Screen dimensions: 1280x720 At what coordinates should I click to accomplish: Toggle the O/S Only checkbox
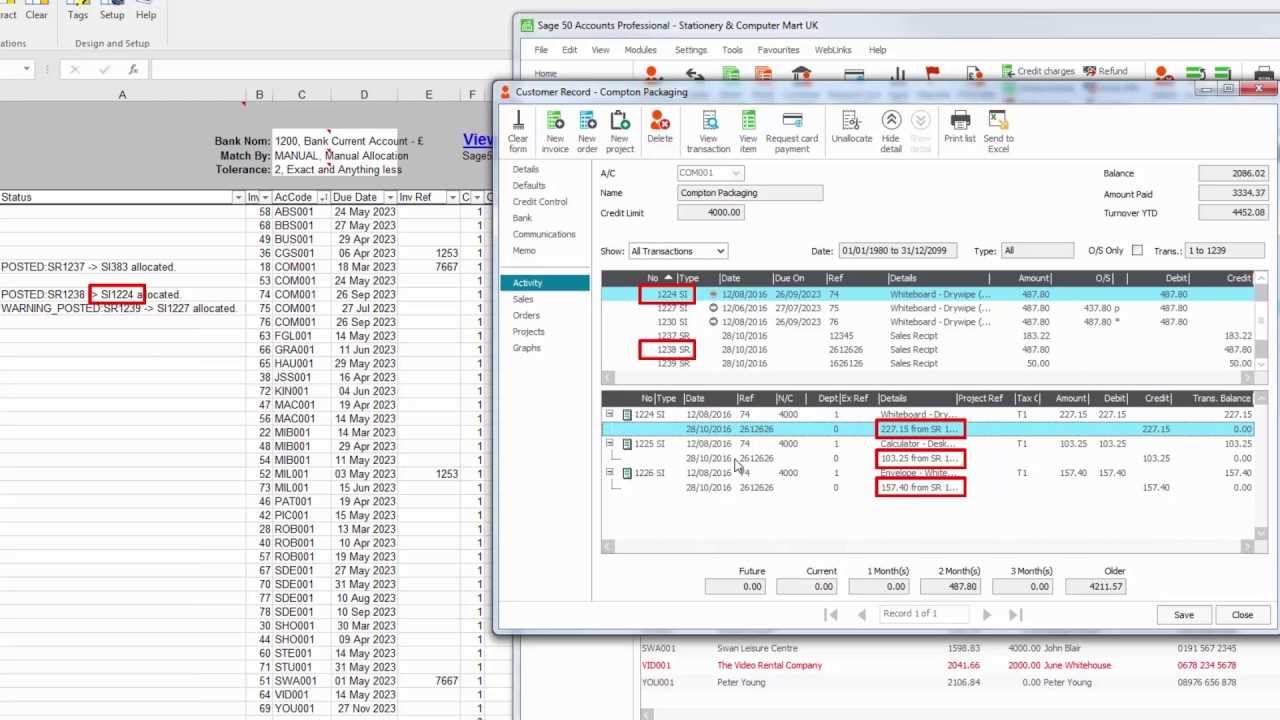pyautogui.click(x=1137, y=251)
